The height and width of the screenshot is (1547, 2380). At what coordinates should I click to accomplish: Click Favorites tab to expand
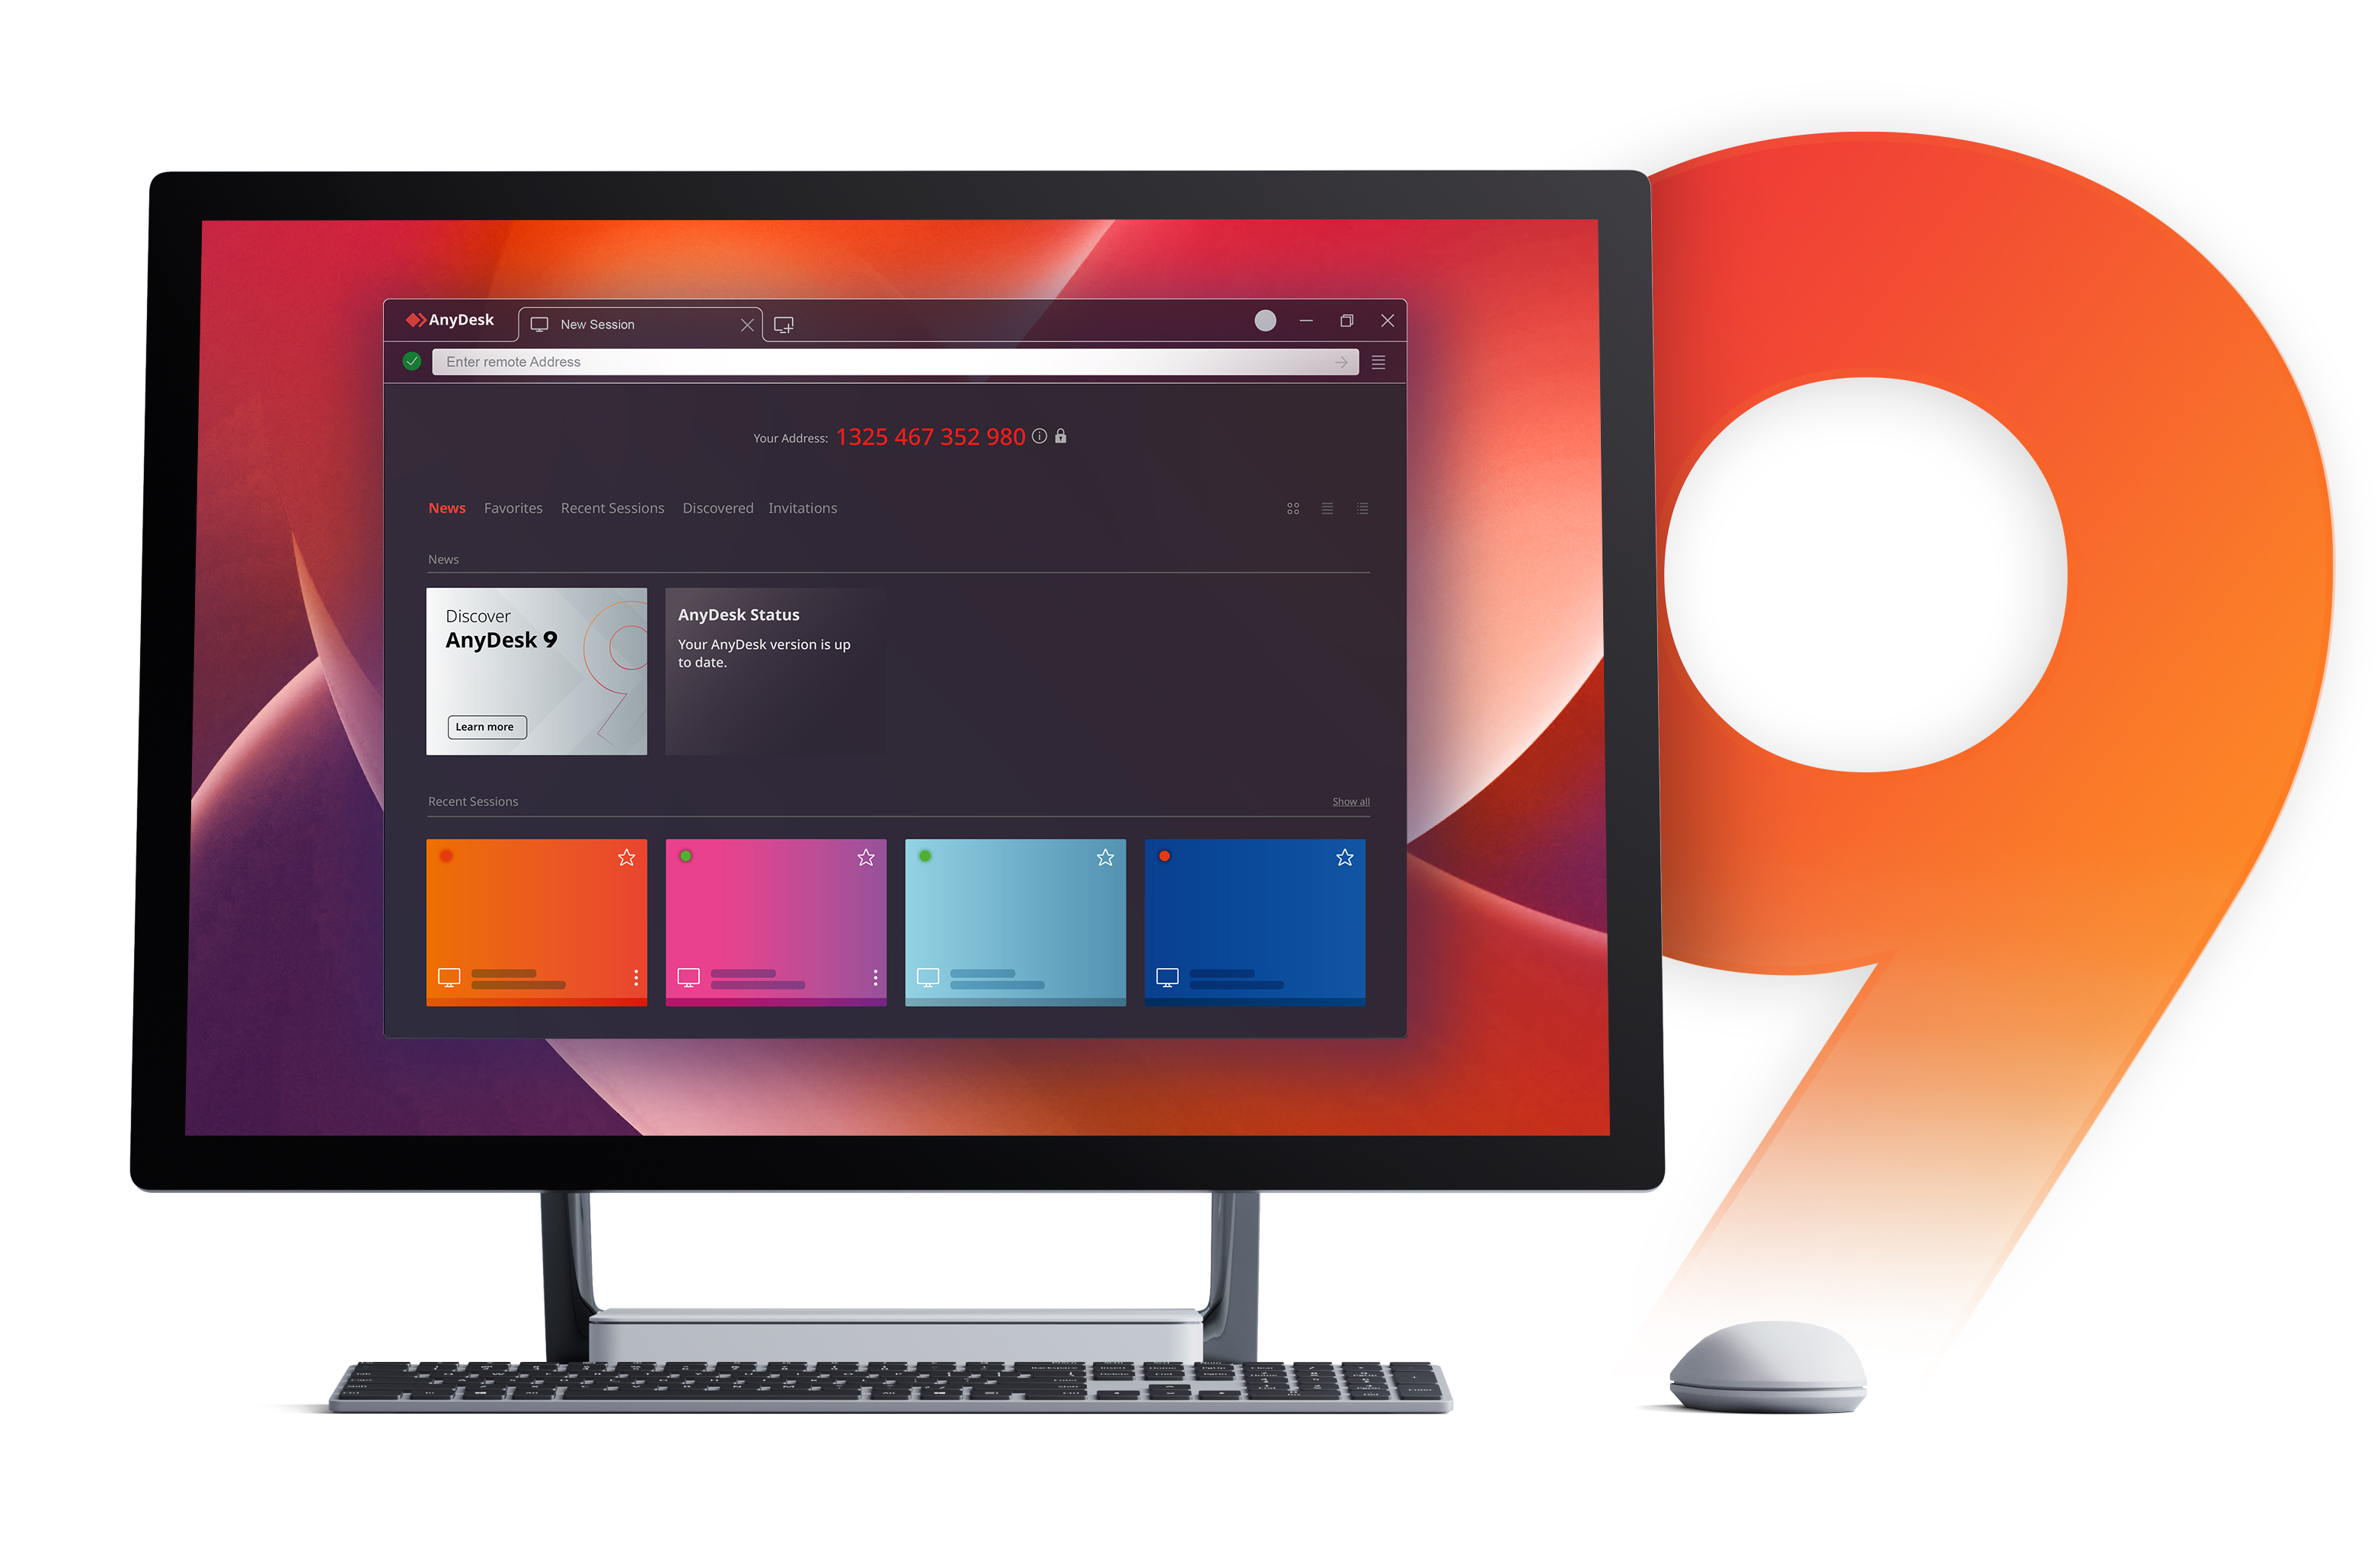[x=513, y=507]
